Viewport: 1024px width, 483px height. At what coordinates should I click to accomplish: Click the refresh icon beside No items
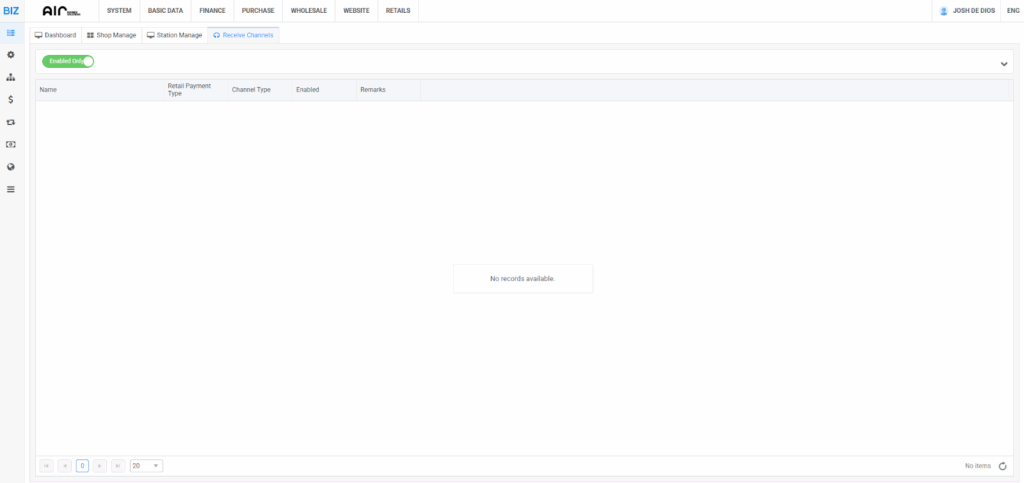click(x=1002, y=466)
